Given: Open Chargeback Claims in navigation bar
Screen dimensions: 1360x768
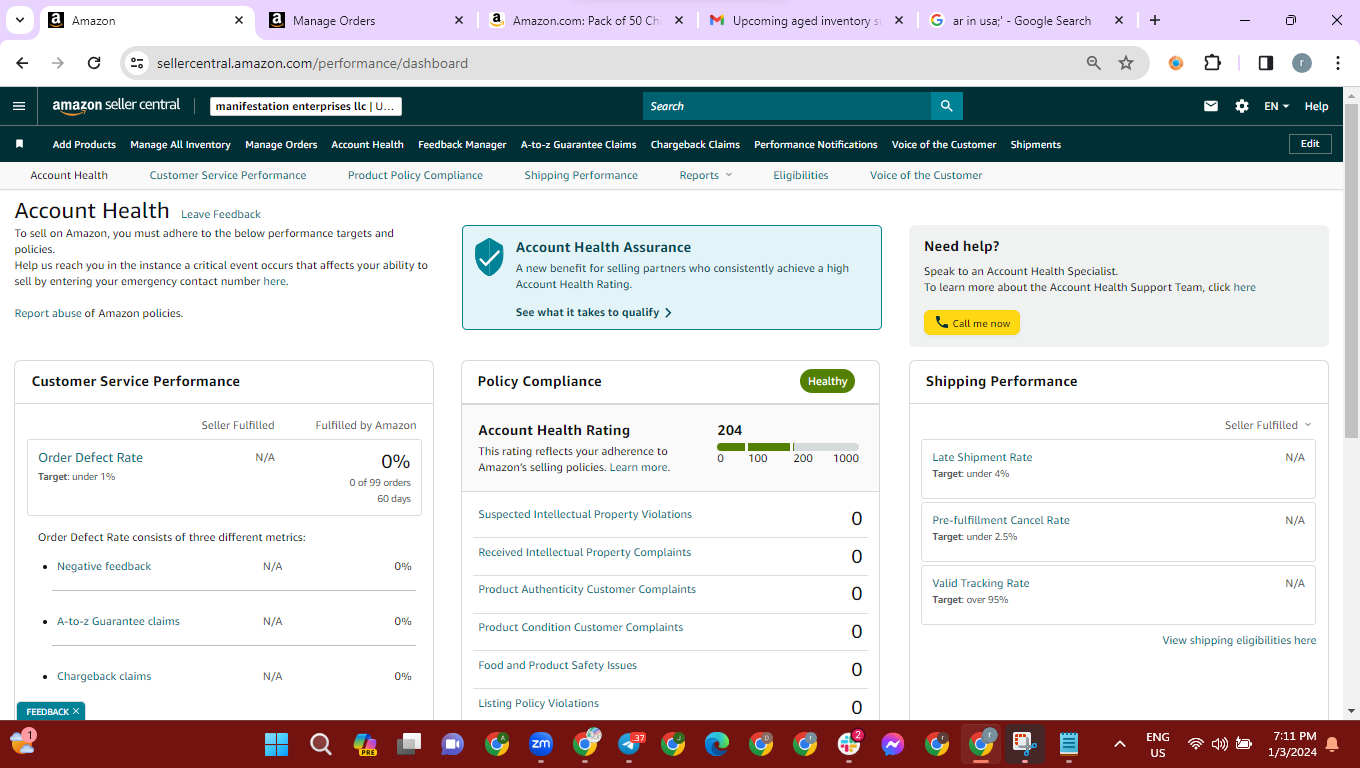Looking at the screenshot, I should point(695,144).
